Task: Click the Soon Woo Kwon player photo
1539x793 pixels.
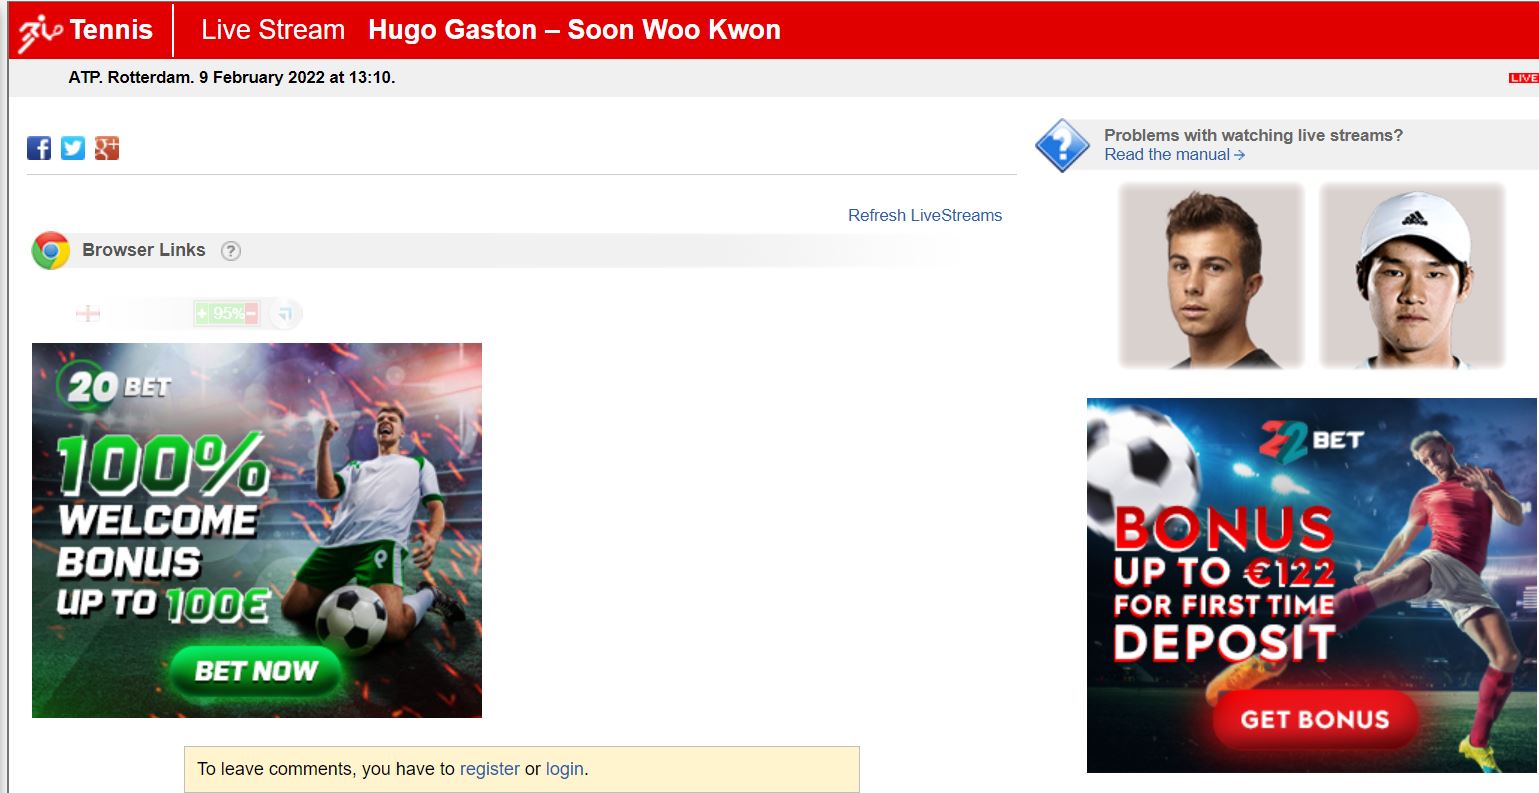Action: [x=1412, y=276]
